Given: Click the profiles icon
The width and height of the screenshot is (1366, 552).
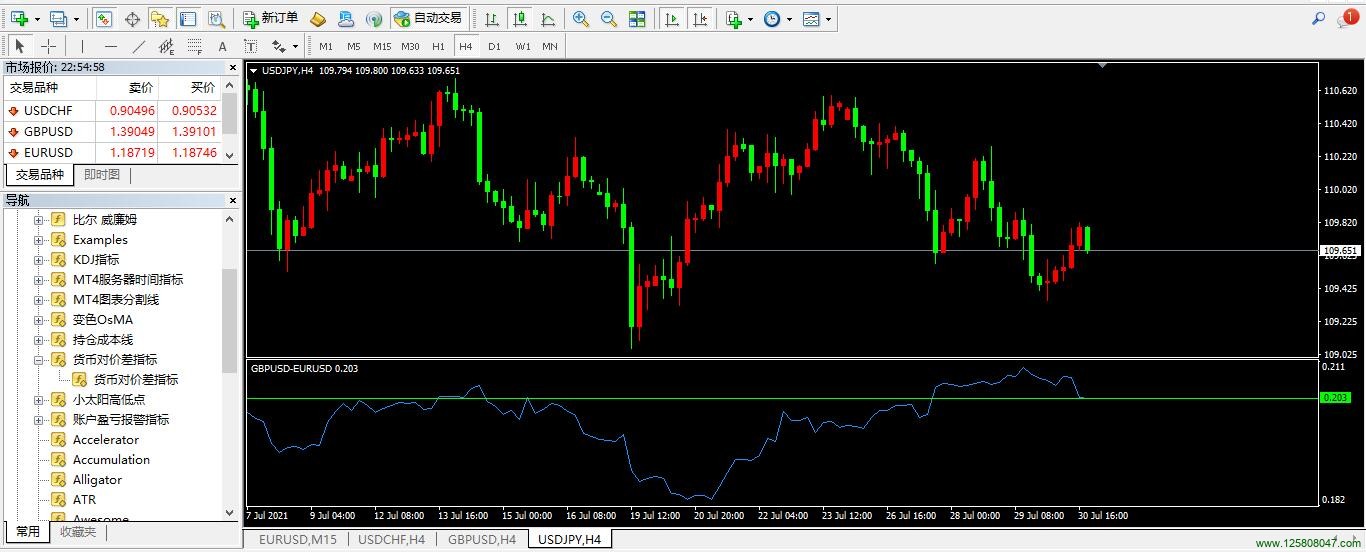Looking at the screenshot, I should click(58, 18).
